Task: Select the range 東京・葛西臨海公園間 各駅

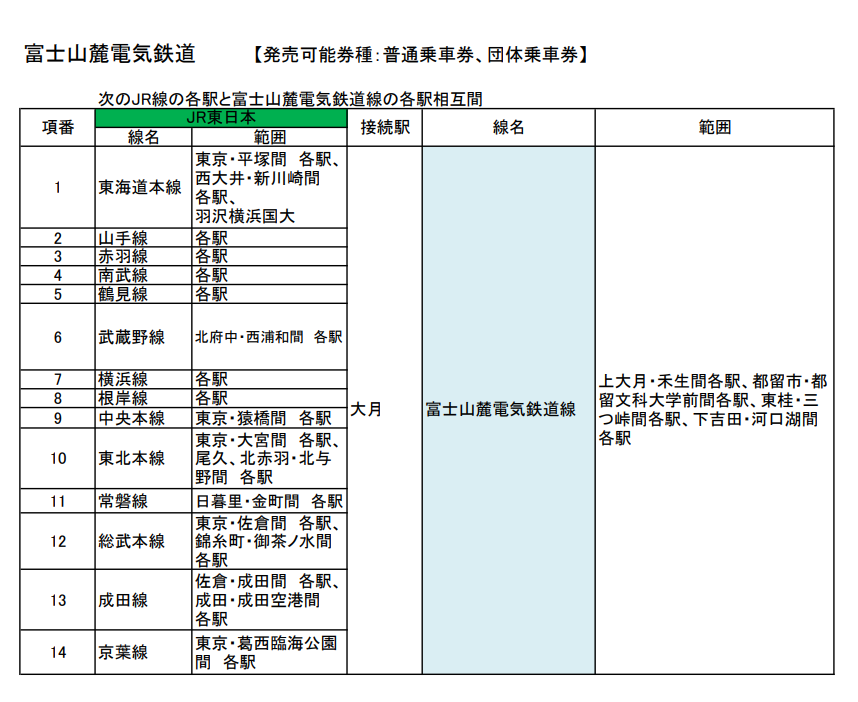Action: (269, 652)
